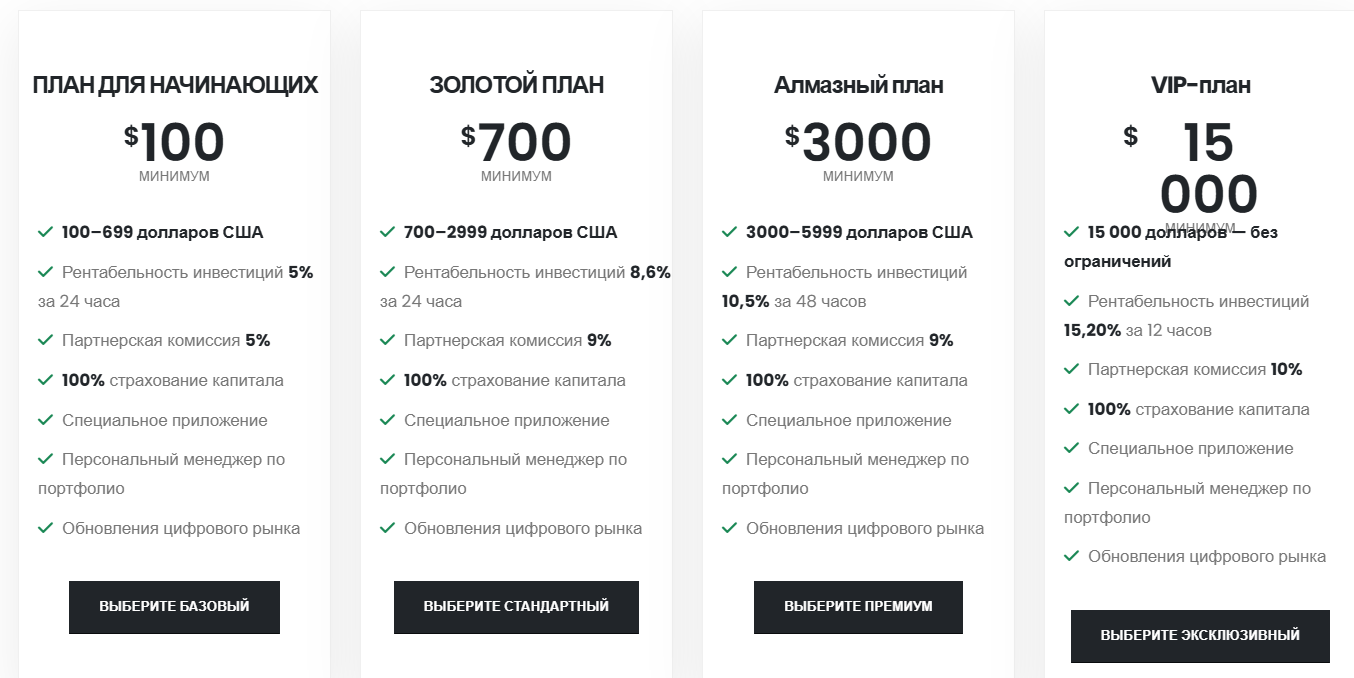Click checkmark beside 'Партнерская комиссия 5%'
1354x678 pixels.
(x=45, y=340)
